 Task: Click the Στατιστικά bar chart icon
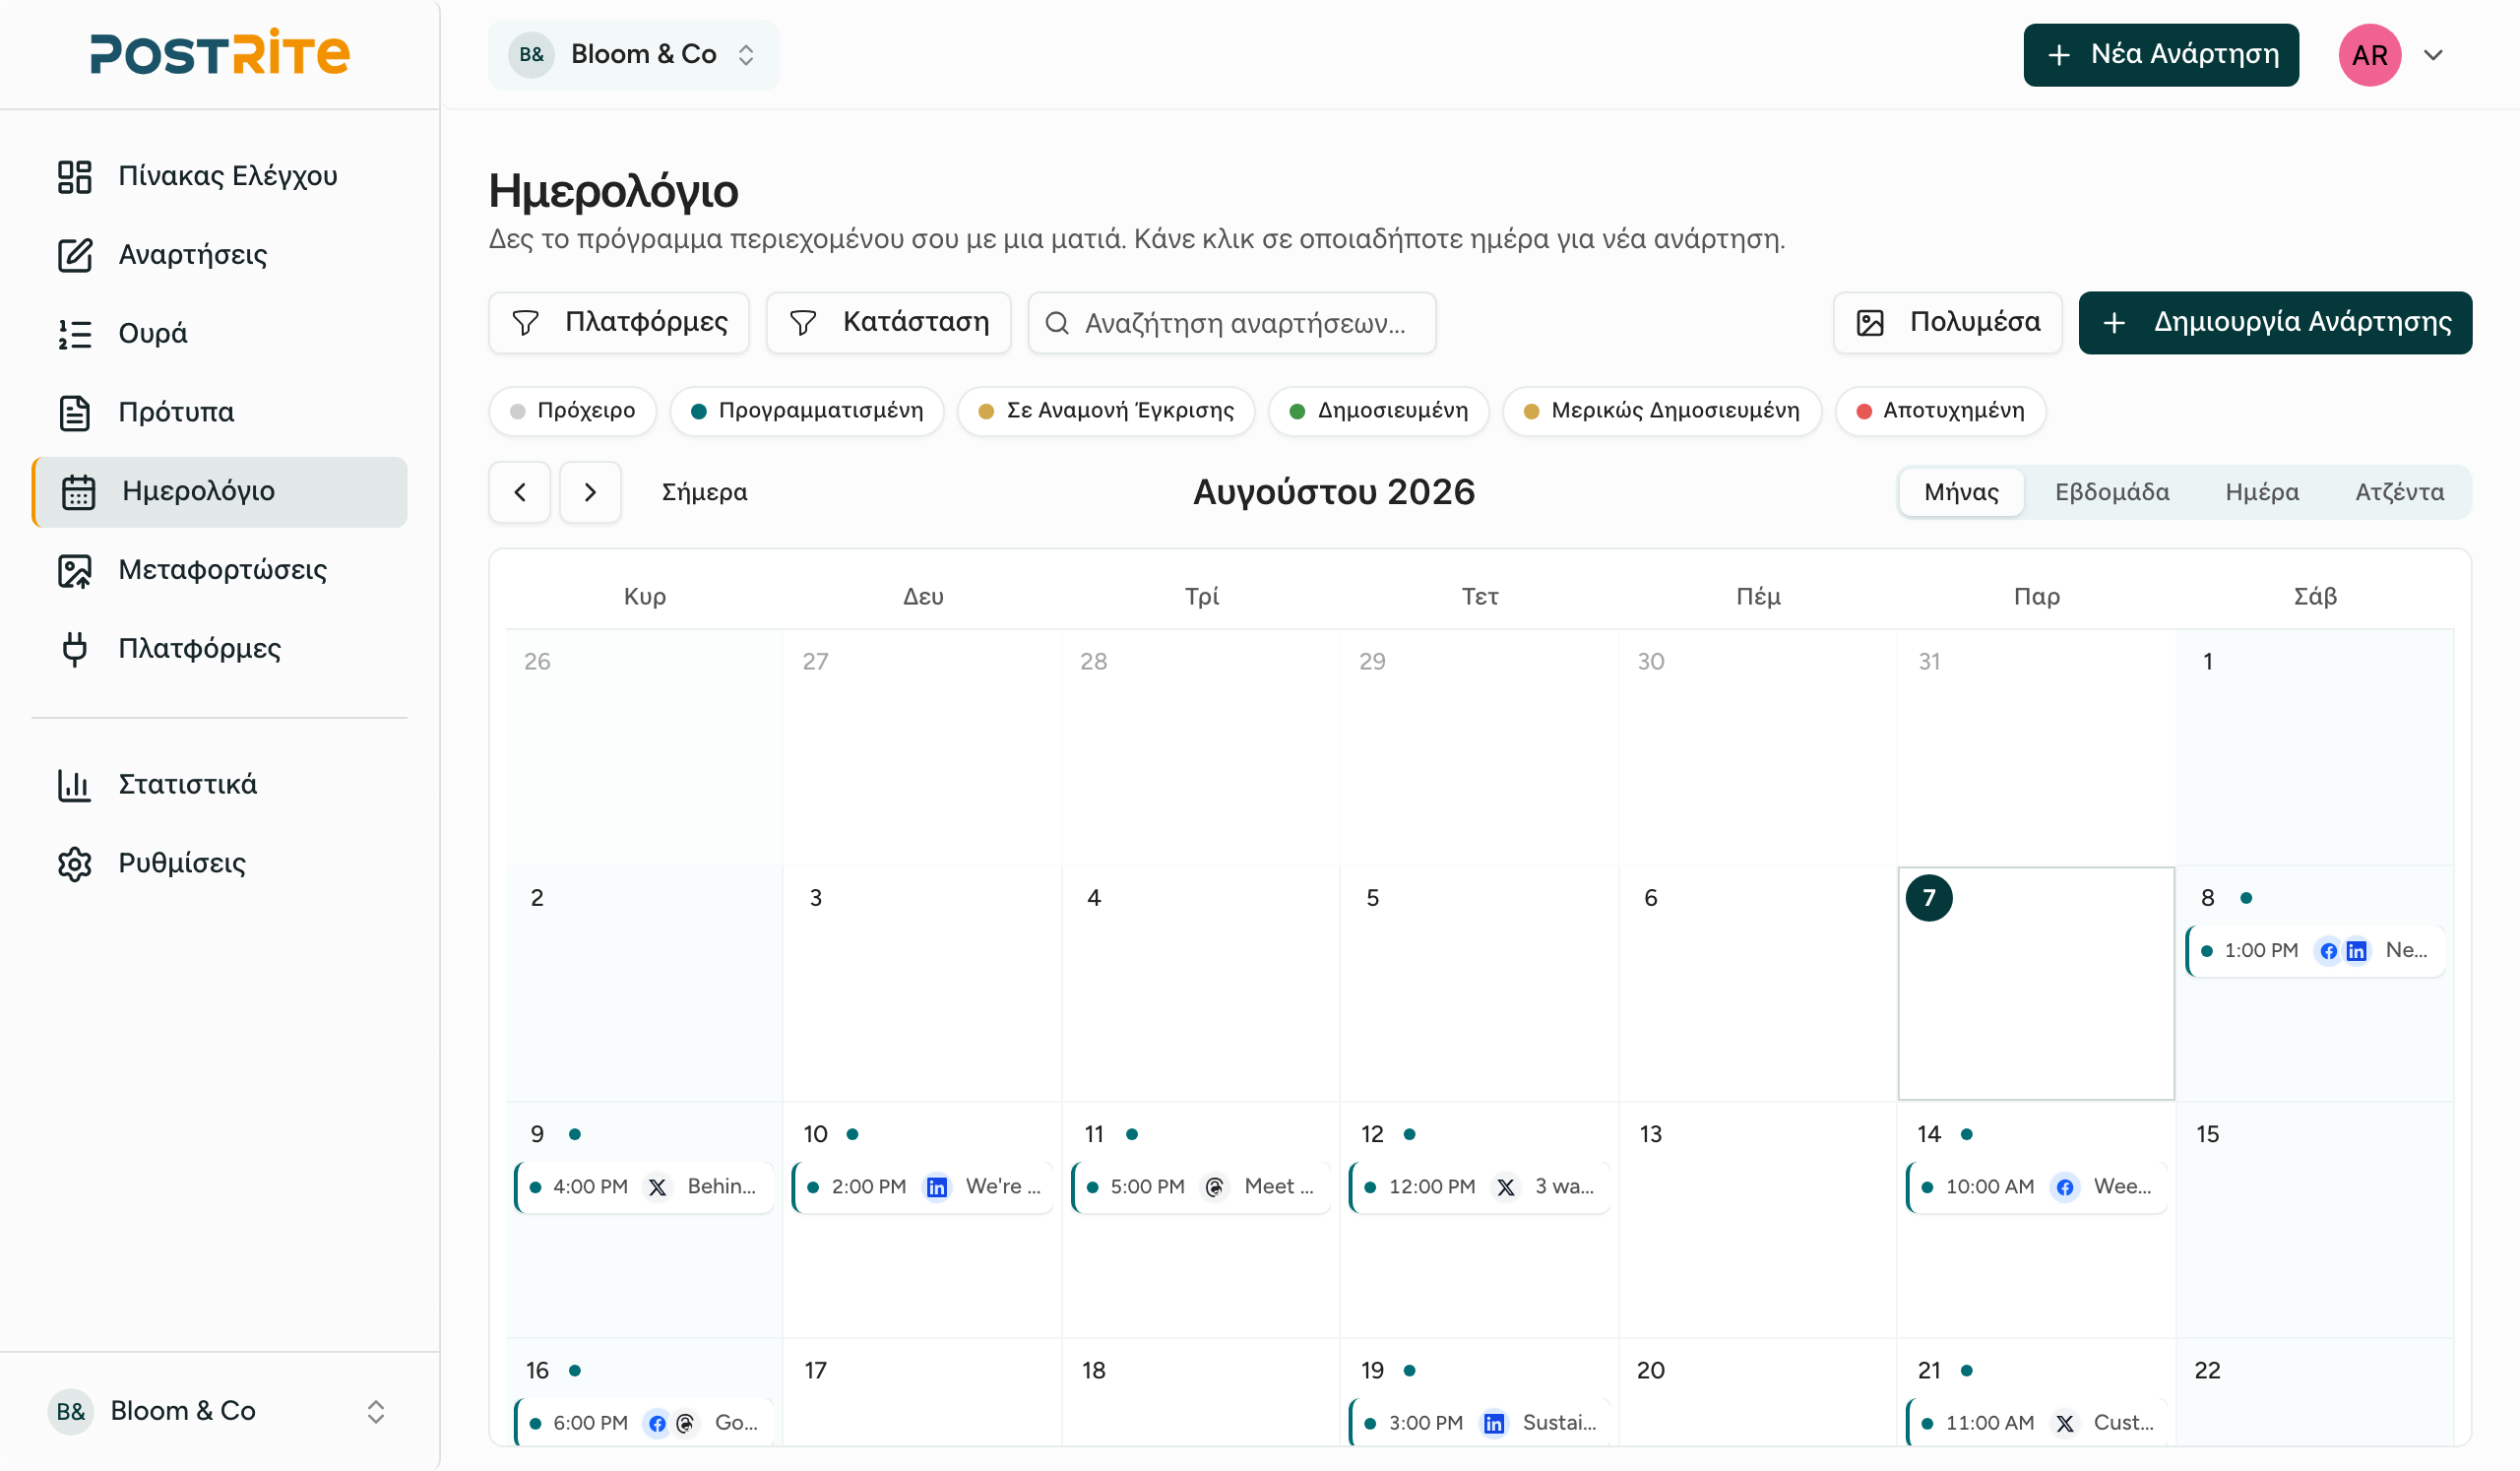(75, 785)
